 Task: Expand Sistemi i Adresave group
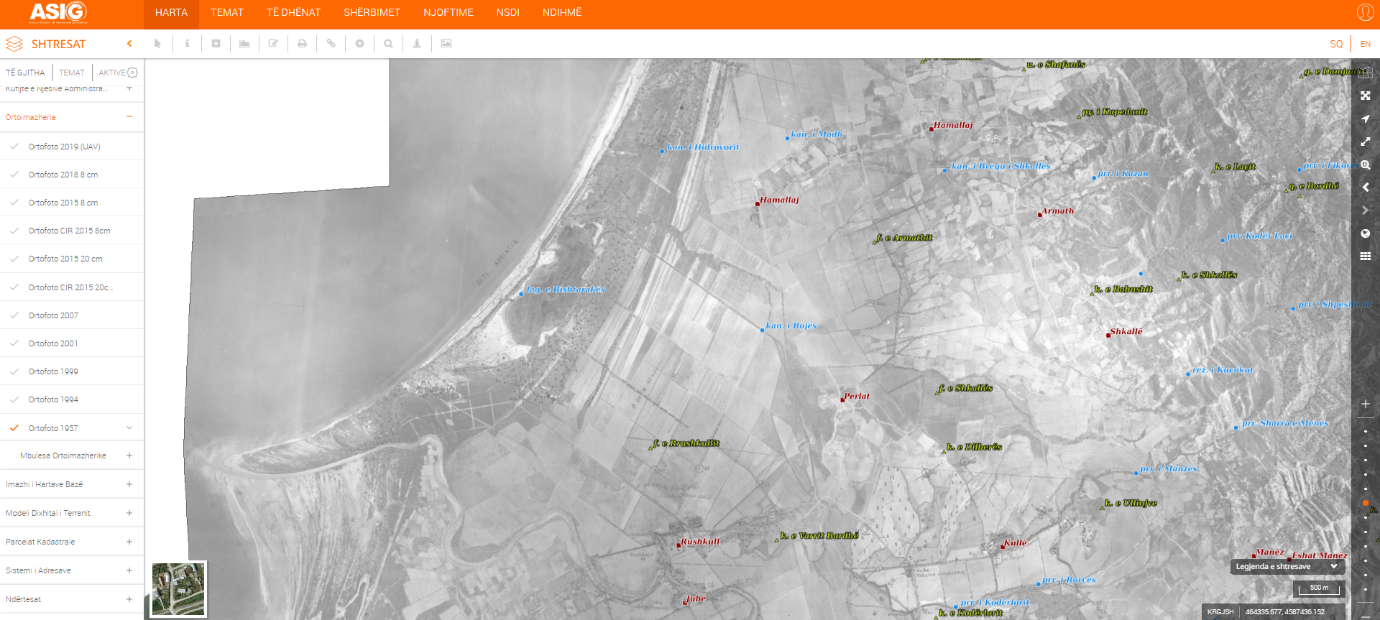point(129,570)
